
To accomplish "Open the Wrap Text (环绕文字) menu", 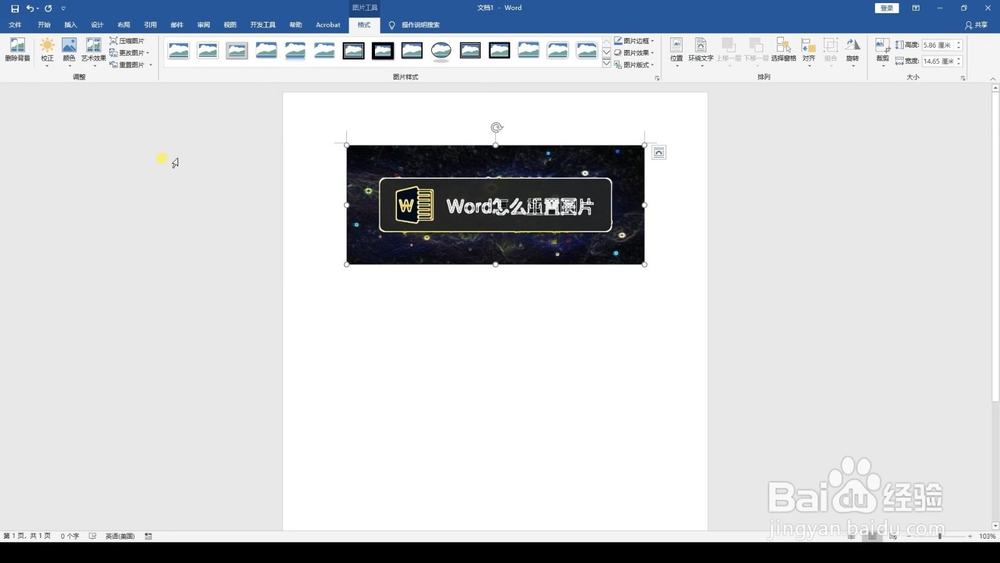I will tap(701, 51).
